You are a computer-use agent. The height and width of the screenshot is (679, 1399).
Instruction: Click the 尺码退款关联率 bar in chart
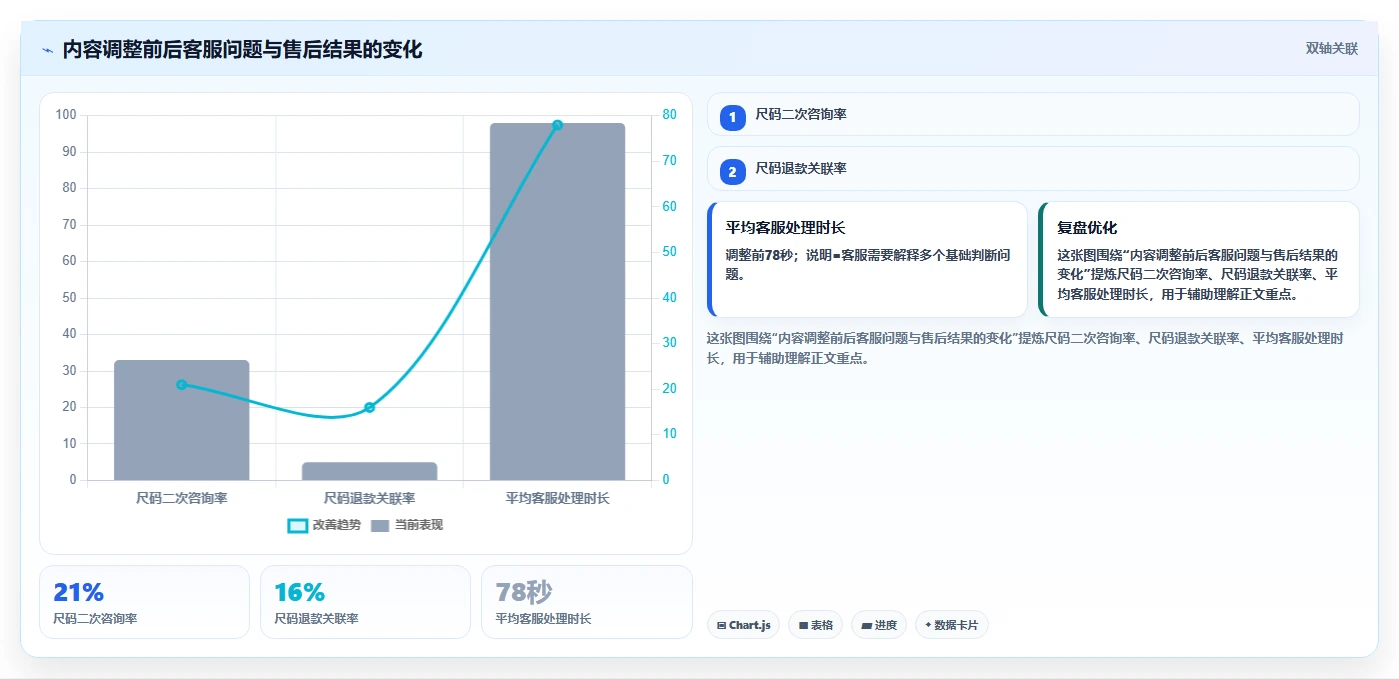[369, 471]
